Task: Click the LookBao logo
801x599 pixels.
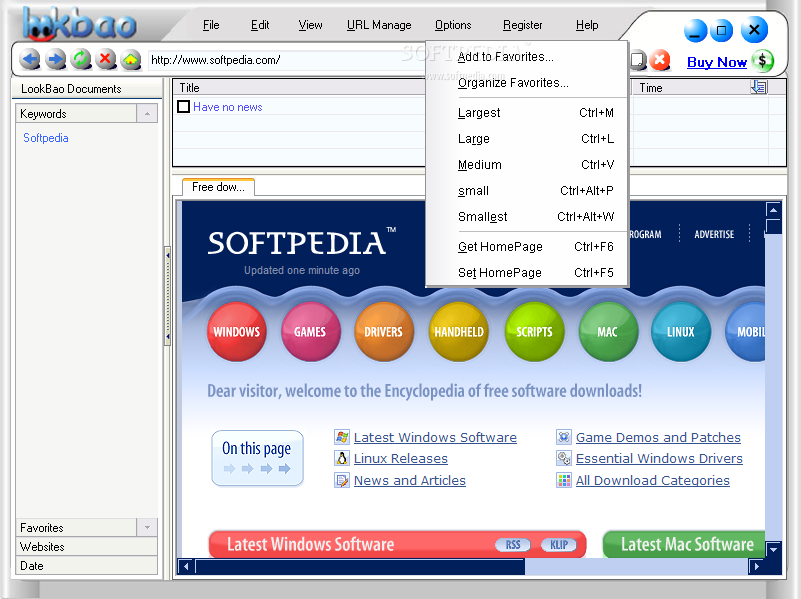Action: click(x=80, y=24)
